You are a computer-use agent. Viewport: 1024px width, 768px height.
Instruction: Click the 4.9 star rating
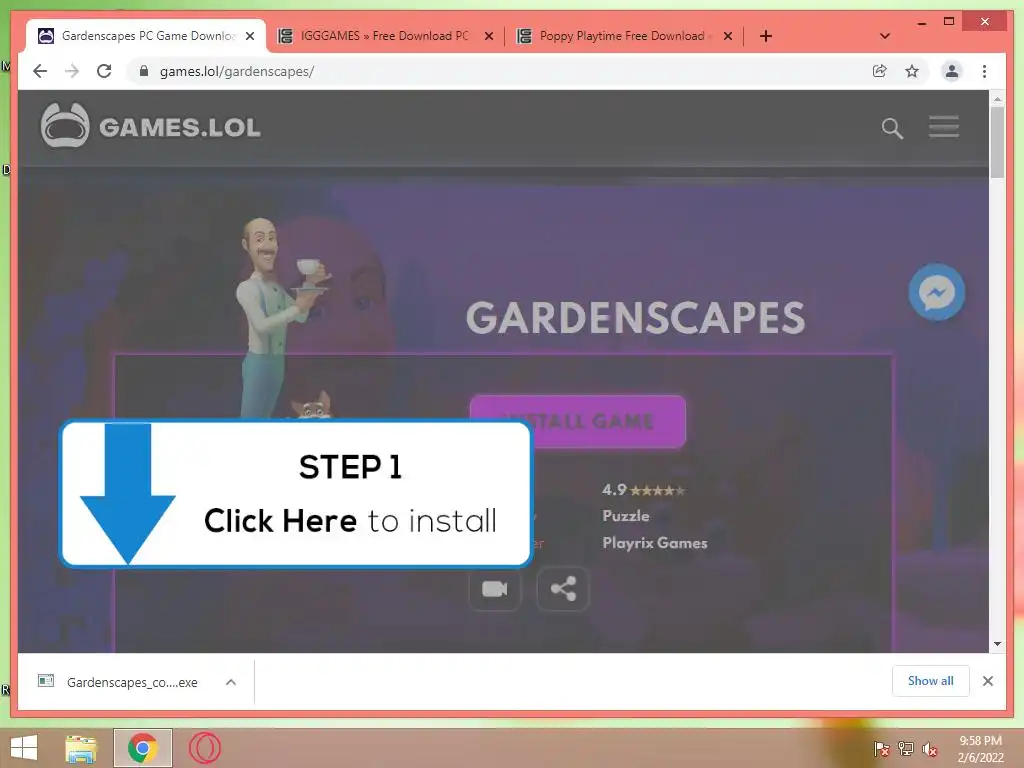click(x=643, y=490)
